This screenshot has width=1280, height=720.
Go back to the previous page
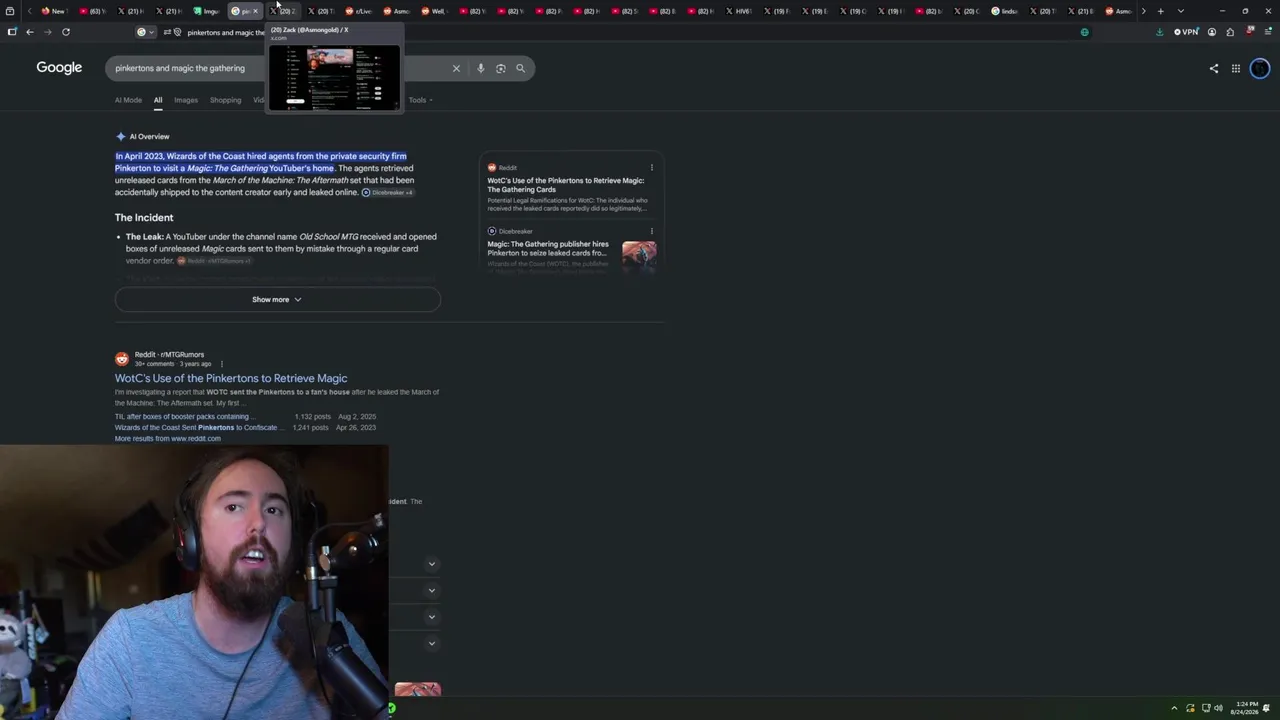(30, 32)
